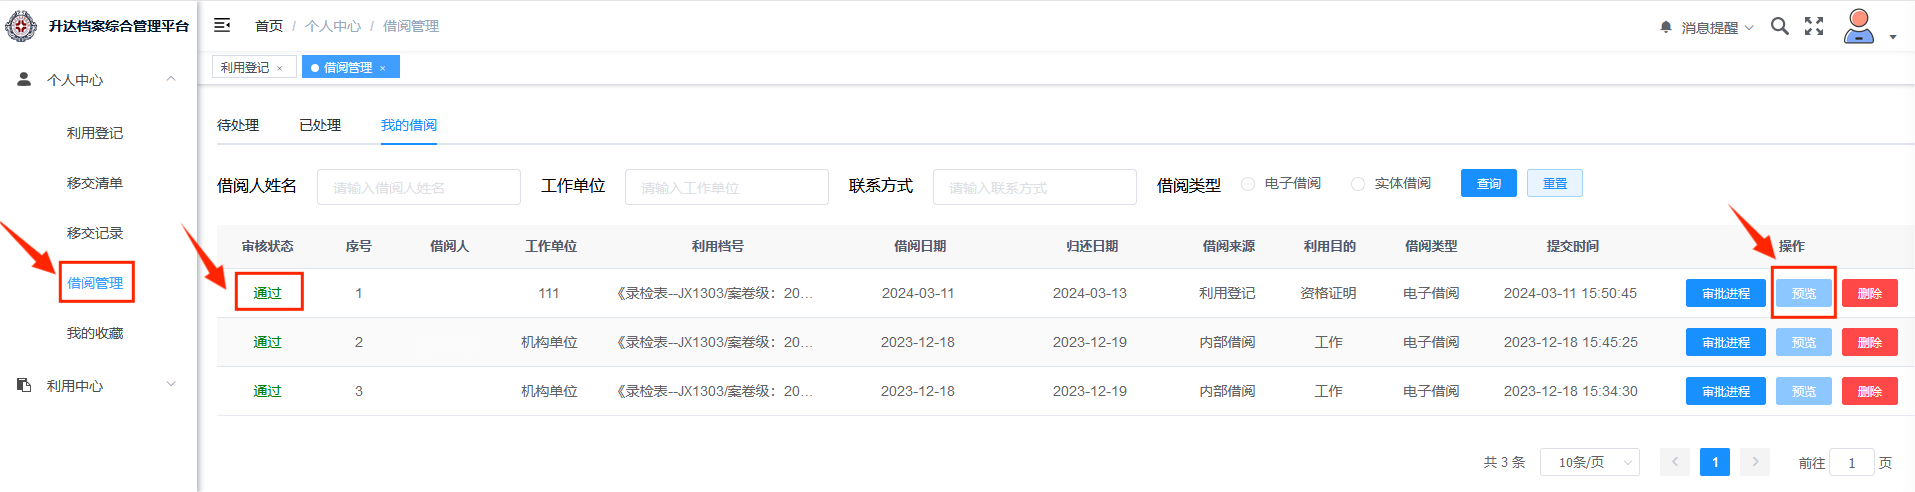This screenshot has width=1915, height=492.
Task: Open 移交清单 in the sidebar
Action: click(x=95, y=183)
